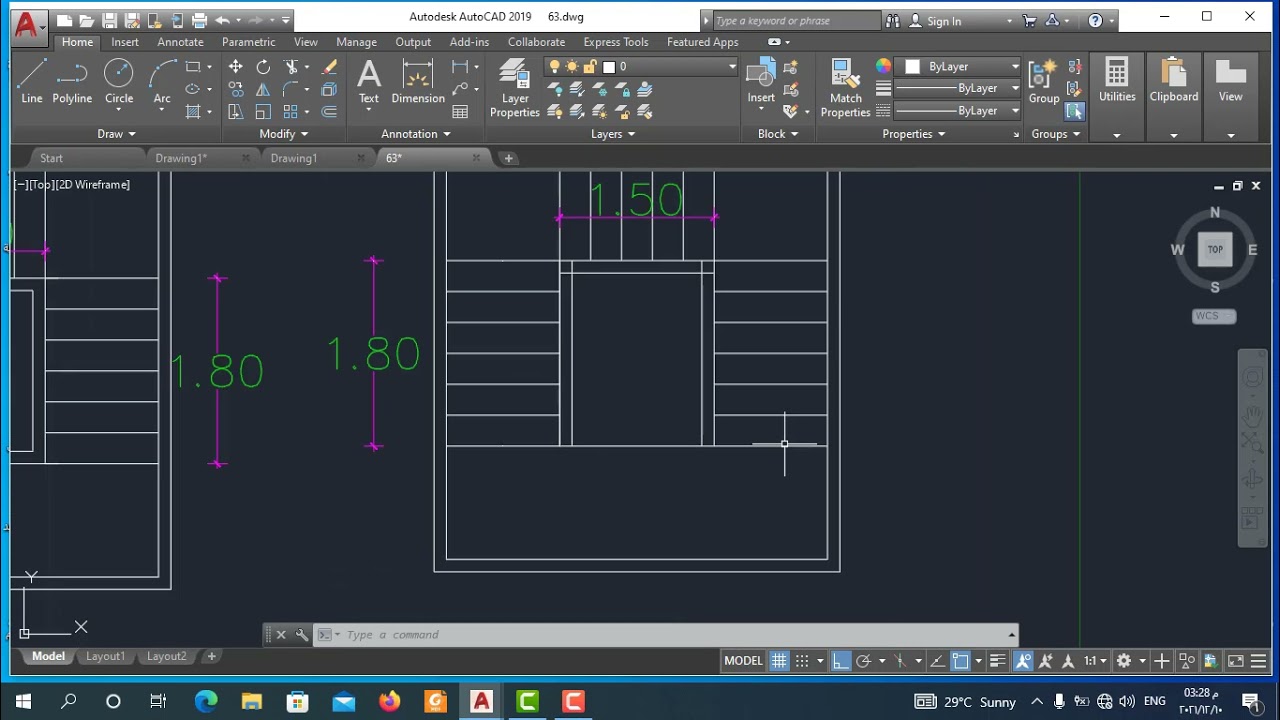
Task: Click Insert block icon
Action: [x=761, y=80]
